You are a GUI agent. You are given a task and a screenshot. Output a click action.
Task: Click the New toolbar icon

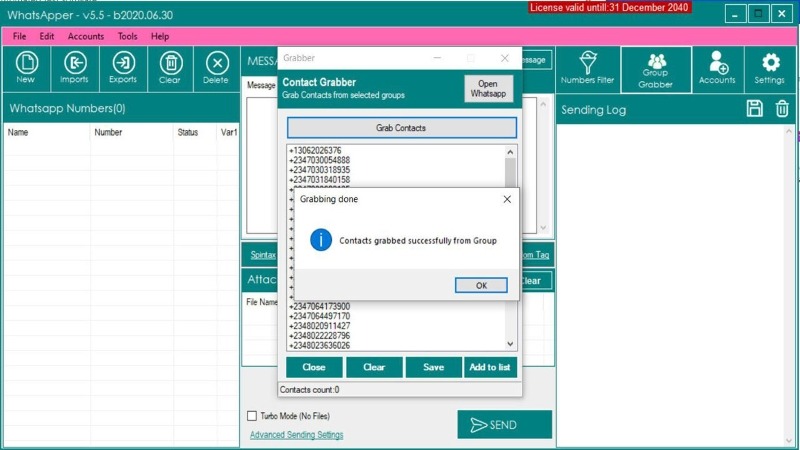(26, 68)
